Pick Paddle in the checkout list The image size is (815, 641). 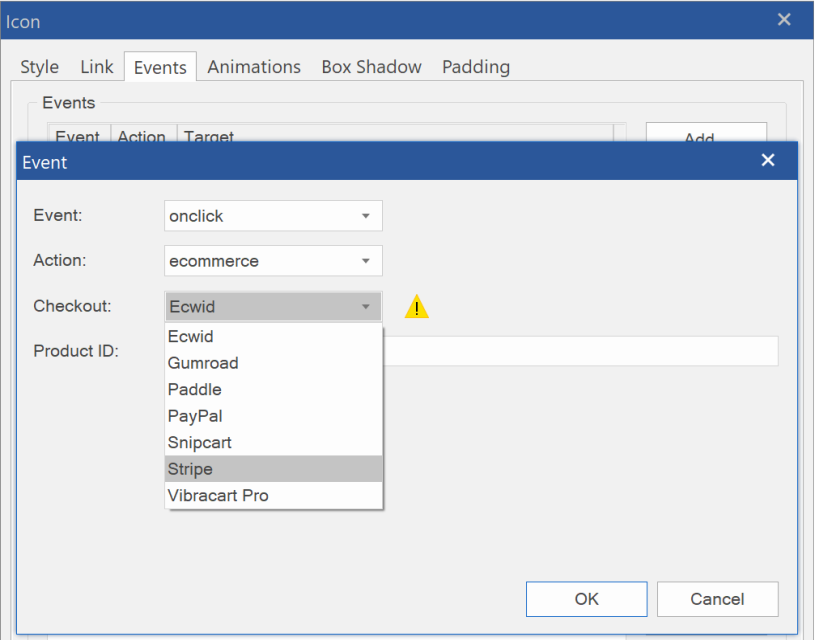click(x=273, y=389)
